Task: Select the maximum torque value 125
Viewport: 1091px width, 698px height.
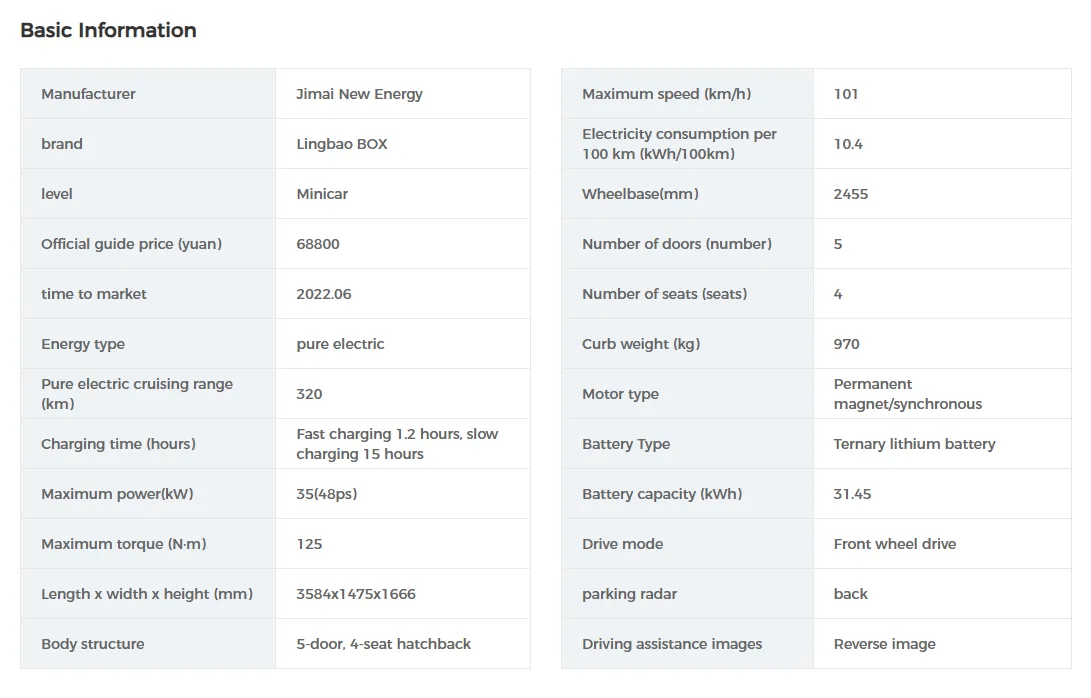Action: point(309,544)
